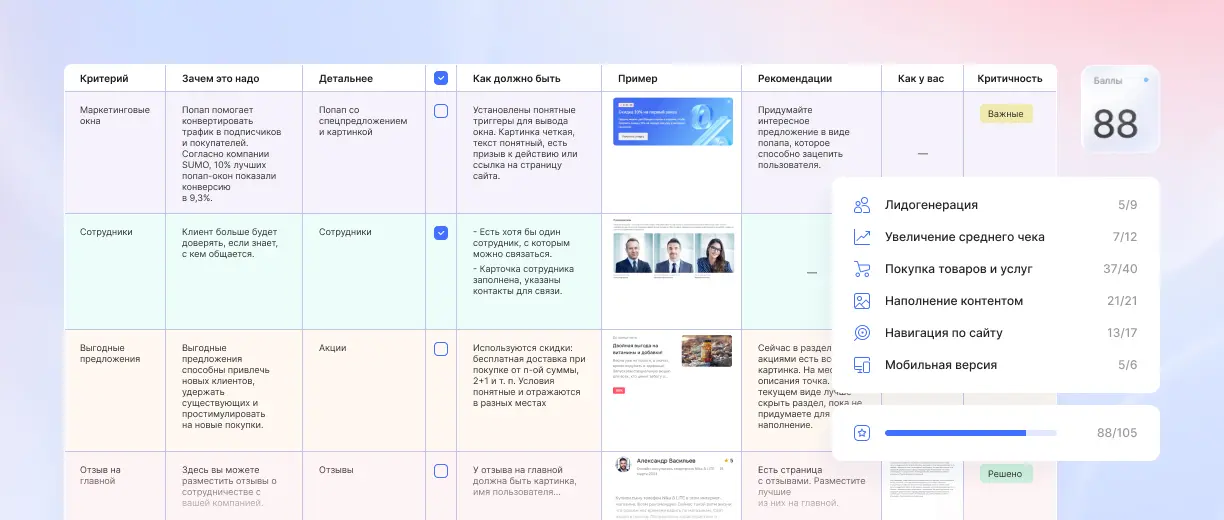Screen dimensions: 1224x520
Task: Click the Наполнение контентом image icon
Action: (862, 301)
